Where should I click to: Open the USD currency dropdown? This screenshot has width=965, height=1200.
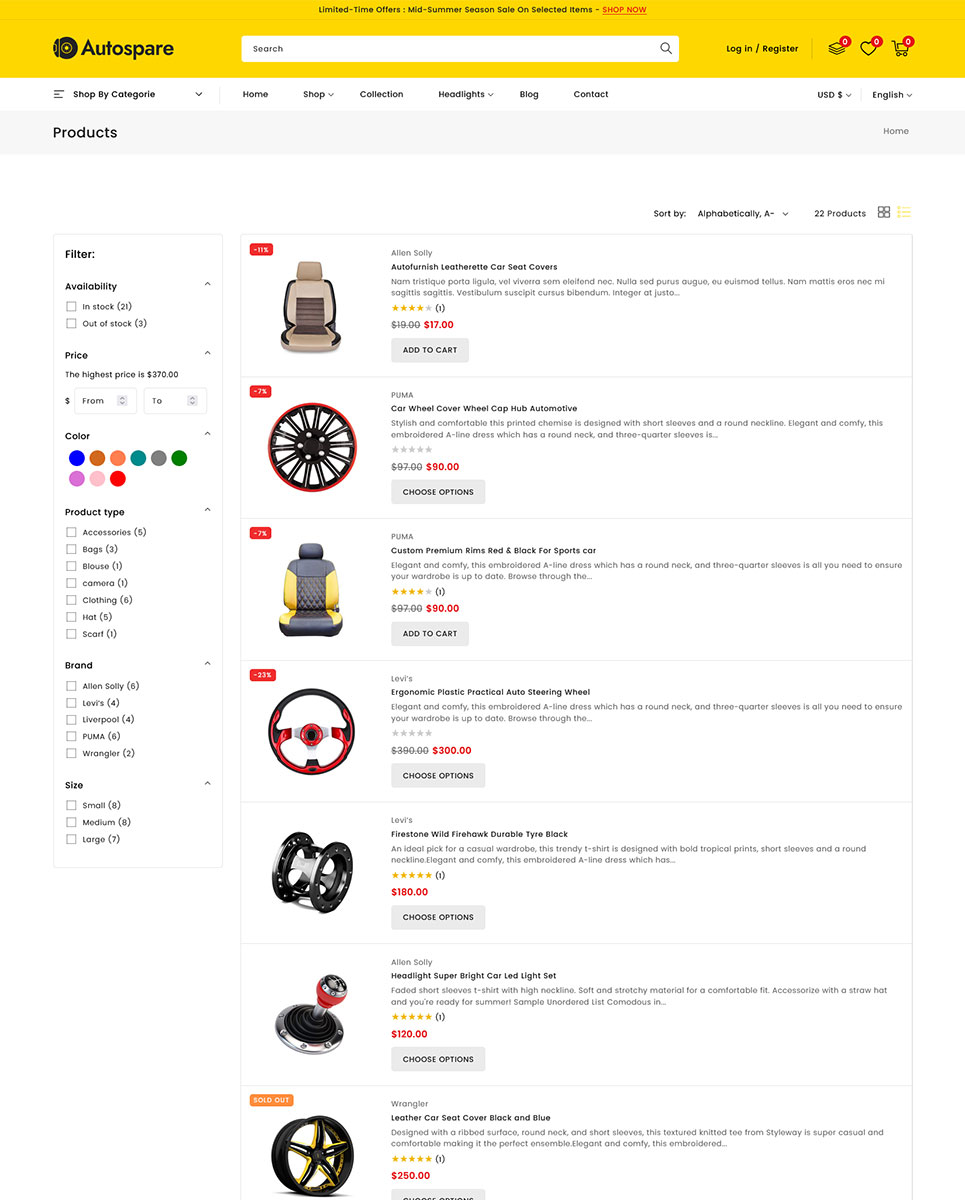click(x=834, y=95)
